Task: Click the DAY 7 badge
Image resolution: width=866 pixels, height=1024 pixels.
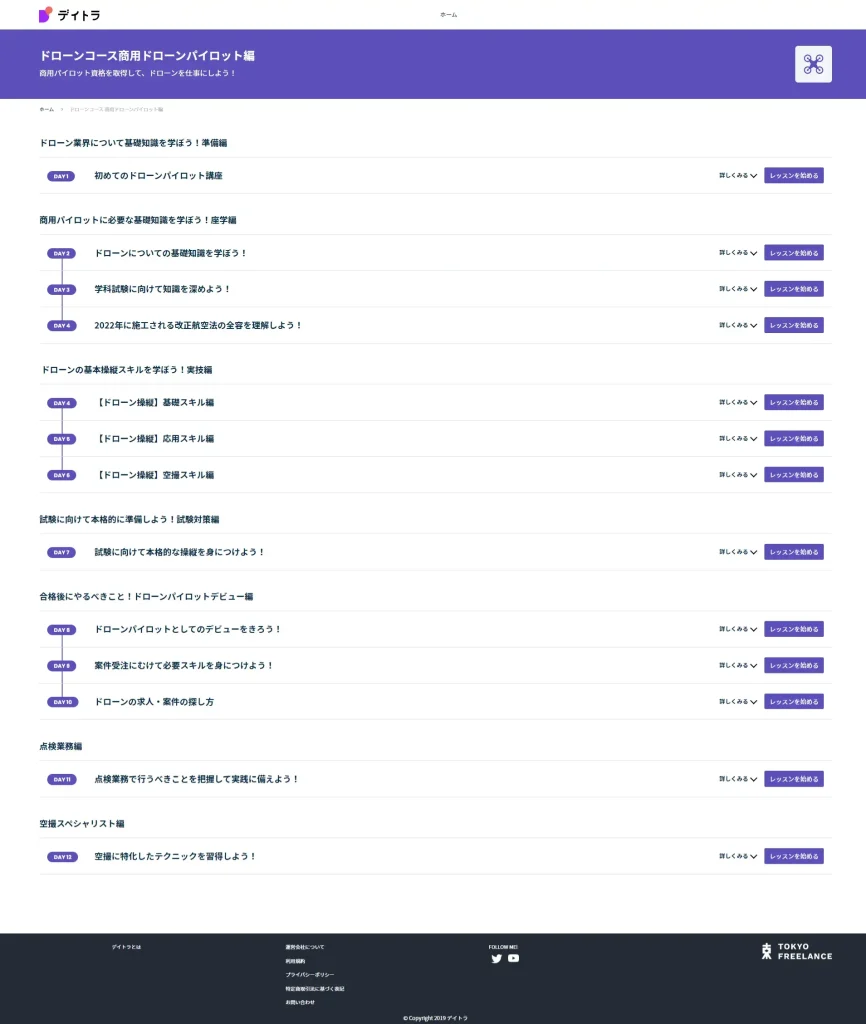Action: (x=61, y=553)
